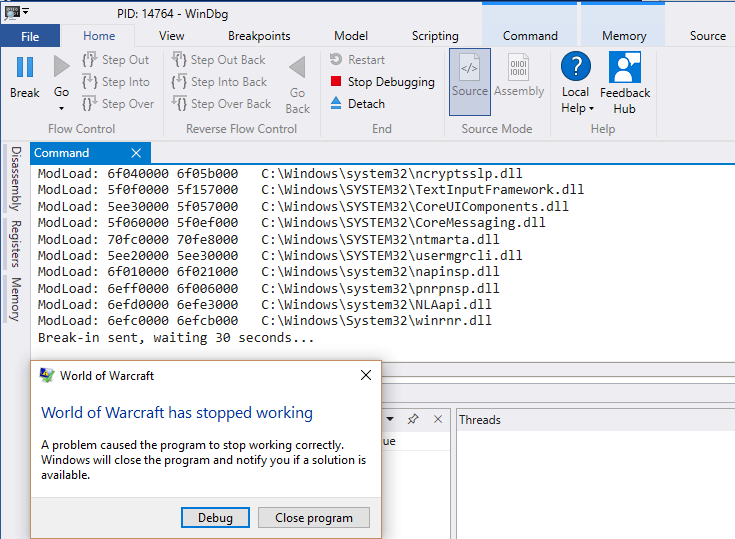Click the WinDbg quick access icon
The width and height of the screenshot is (735, 539).
(x=12, y=13)
